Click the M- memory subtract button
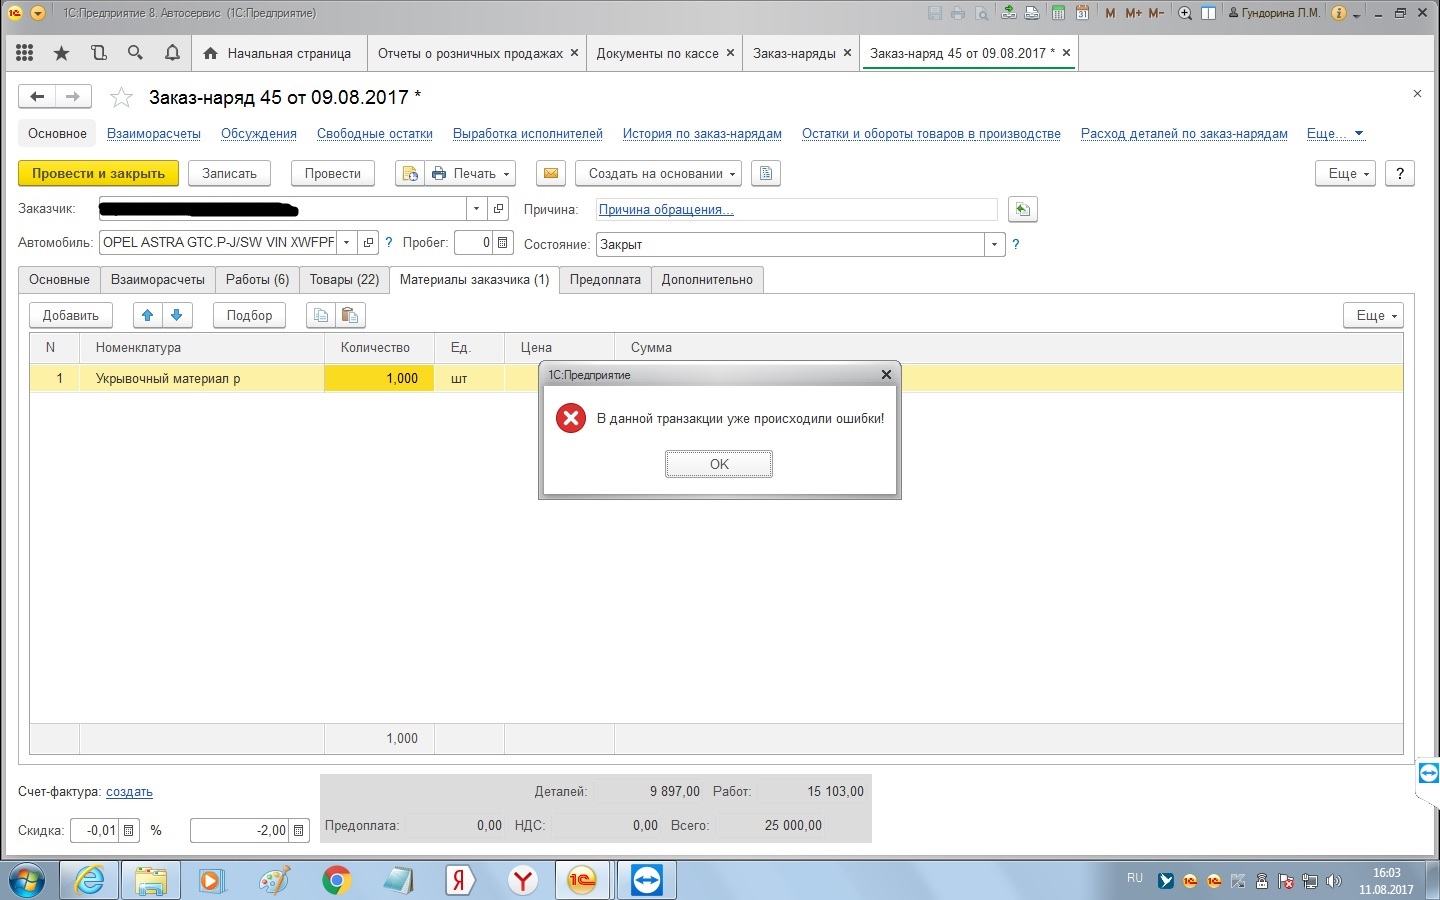 click(1156, 13)
